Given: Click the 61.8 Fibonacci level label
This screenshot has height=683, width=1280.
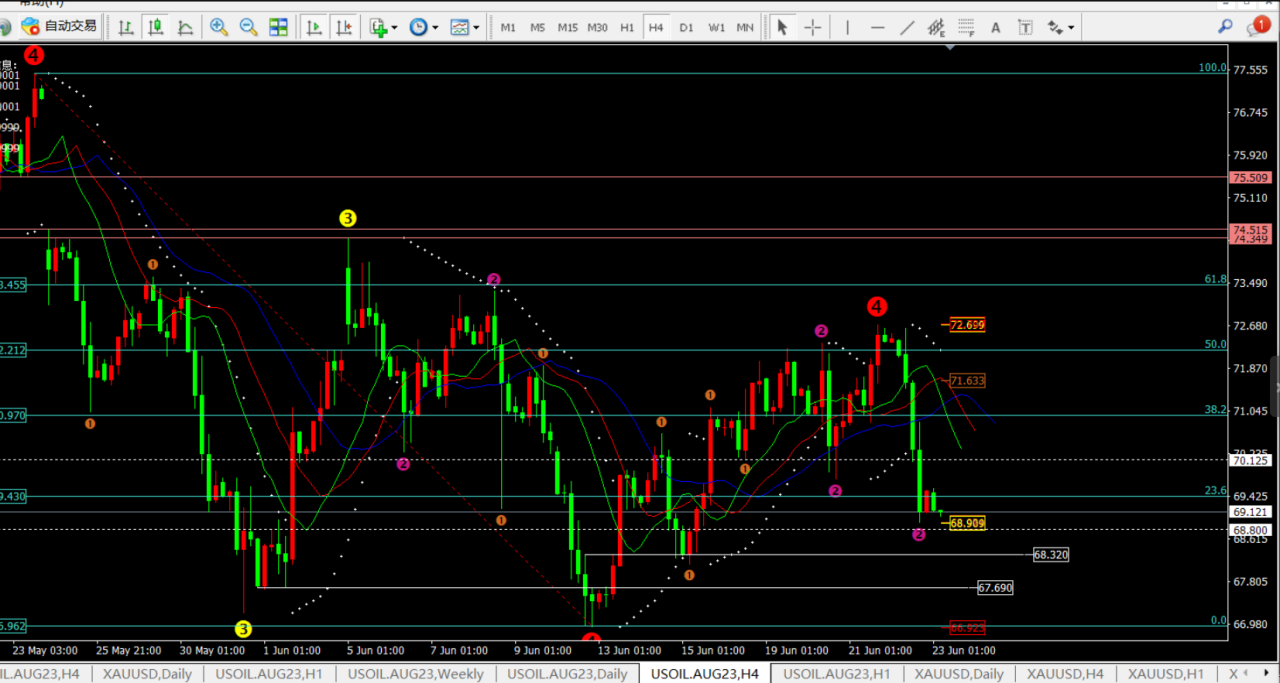Looking at the screenshot, I should point(1215,279).
